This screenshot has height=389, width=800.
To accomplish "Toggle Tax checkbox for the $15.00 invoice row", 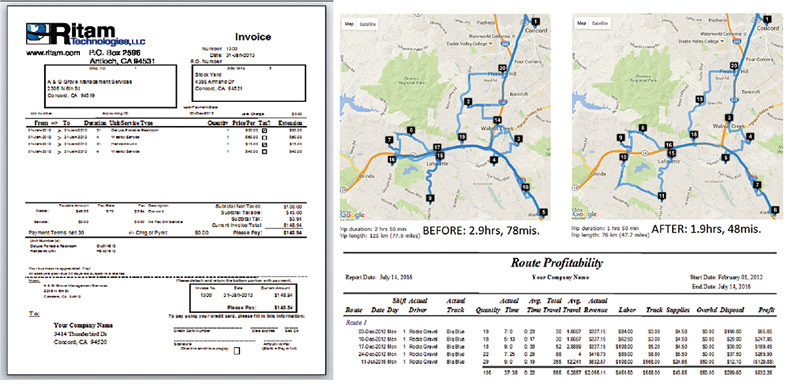I will tap(264, 145).
